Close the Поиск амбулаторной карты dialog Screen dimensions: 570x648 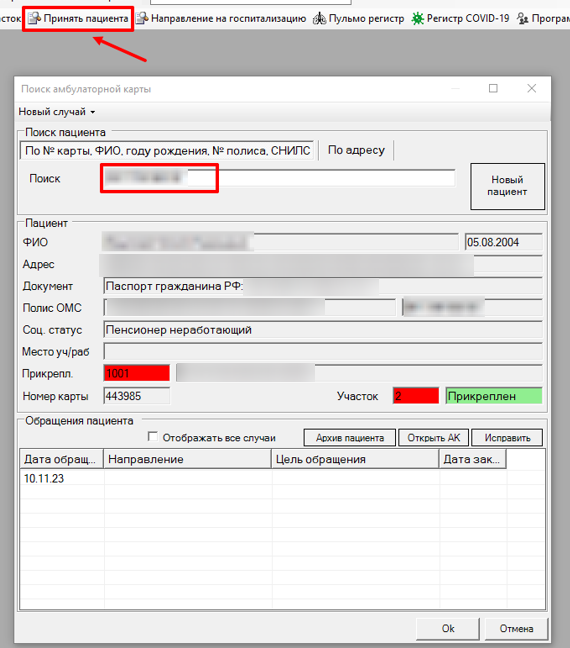pyautogui.click(x=532, y=88)
